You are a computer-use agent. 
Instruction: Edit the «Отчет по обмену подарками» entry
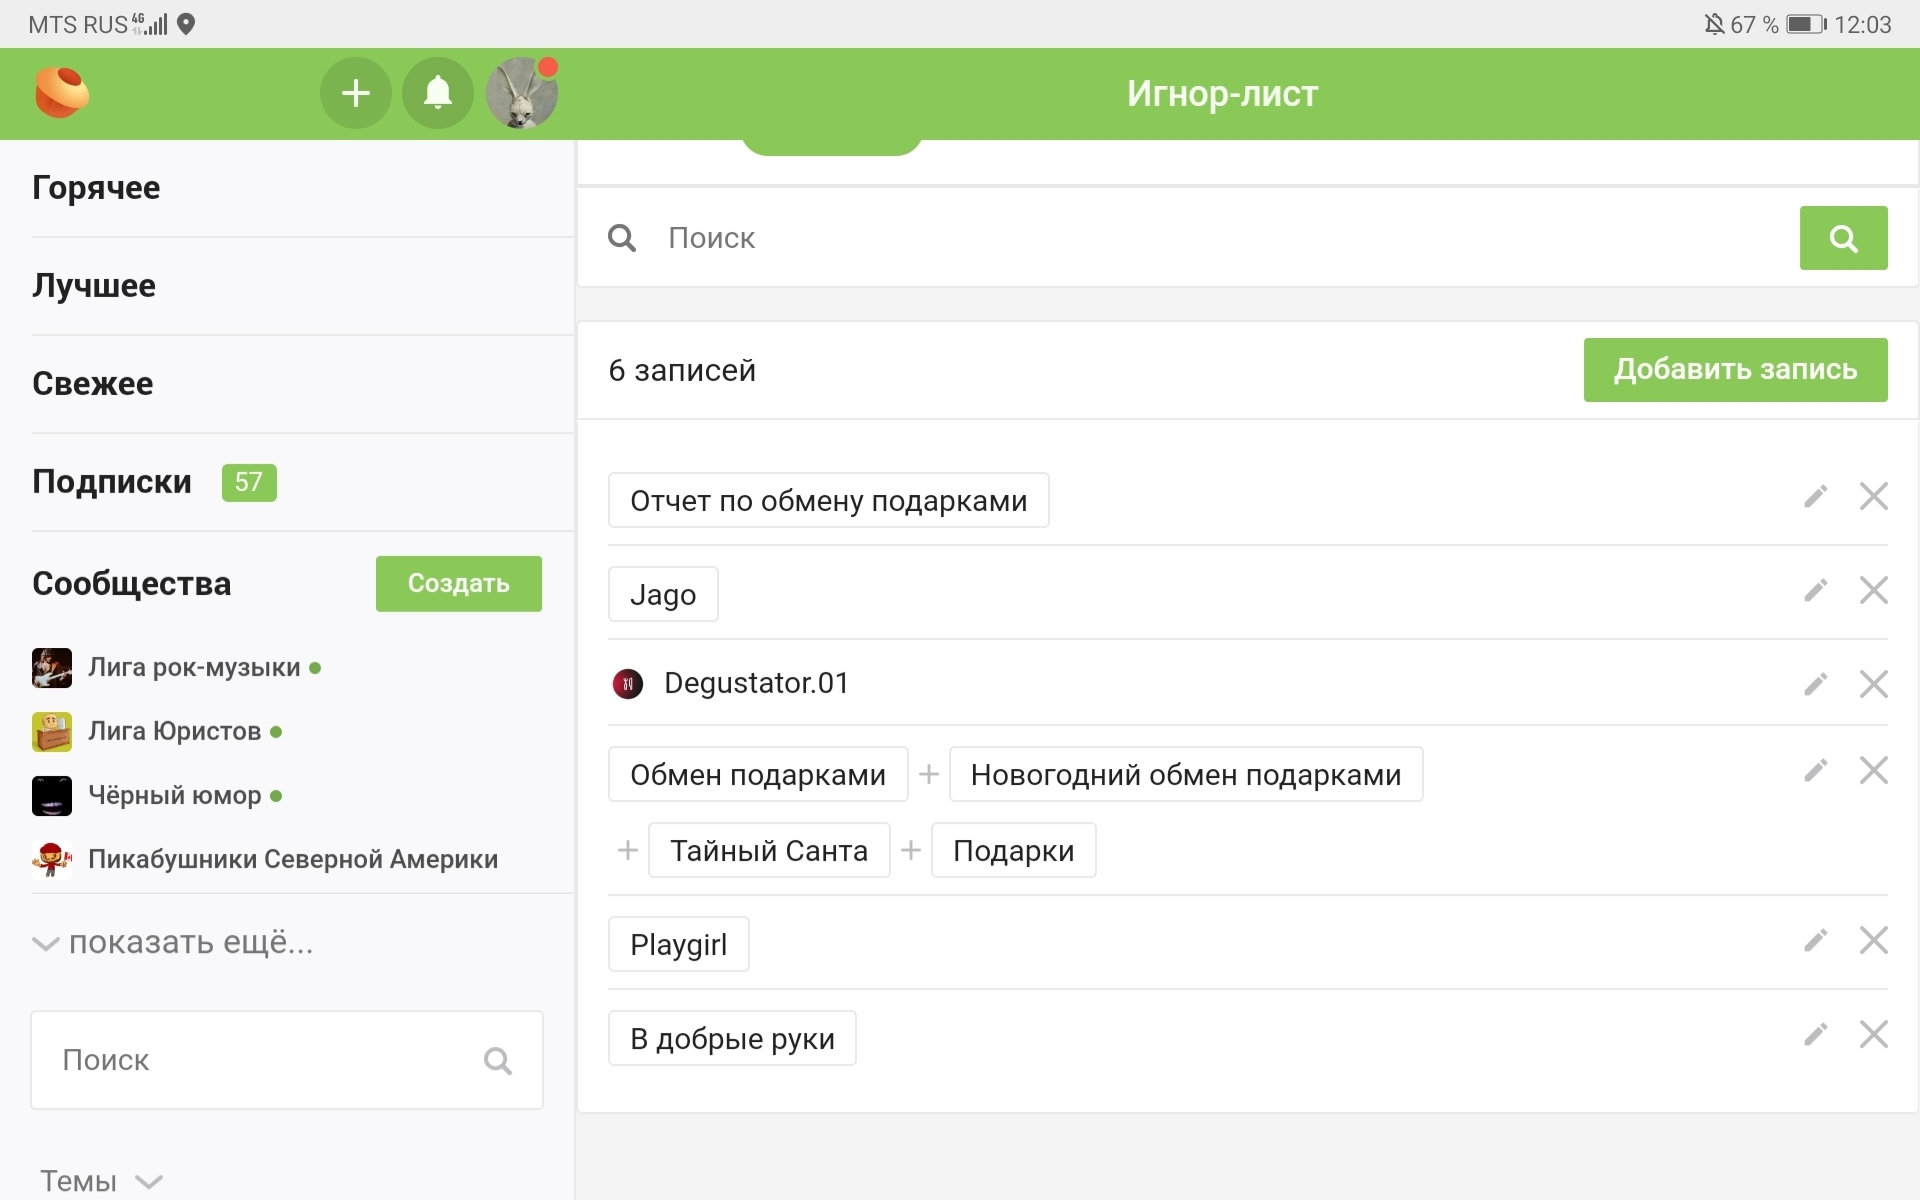tap(1815, 497)
